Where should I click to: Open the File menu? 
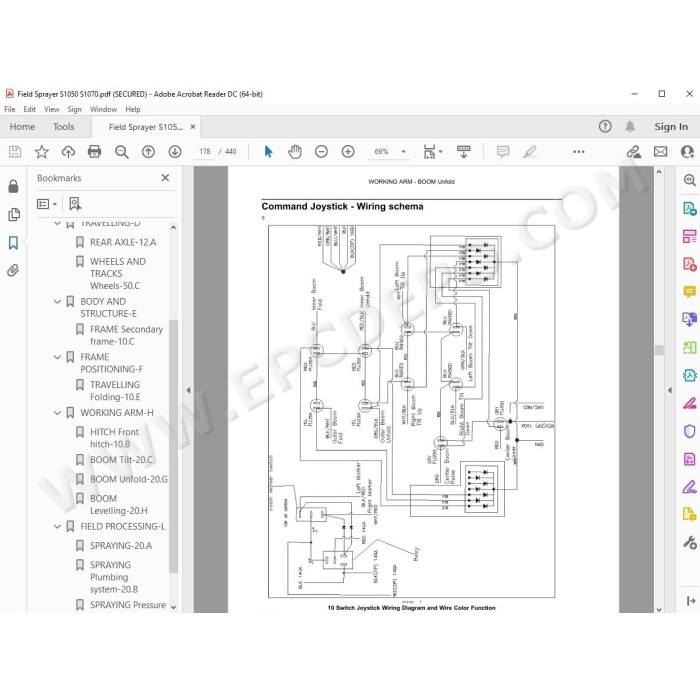click(x=10, y=109)
